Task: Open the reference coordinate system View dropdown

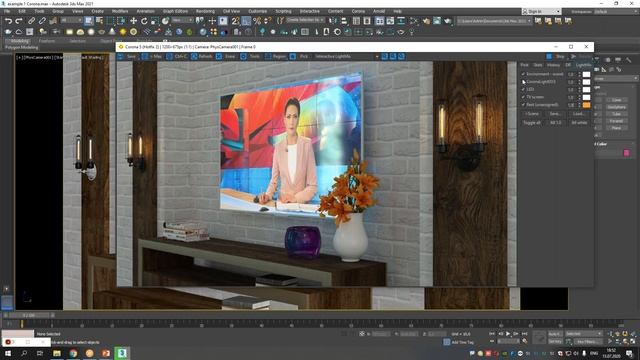Action: click(182, 20)
